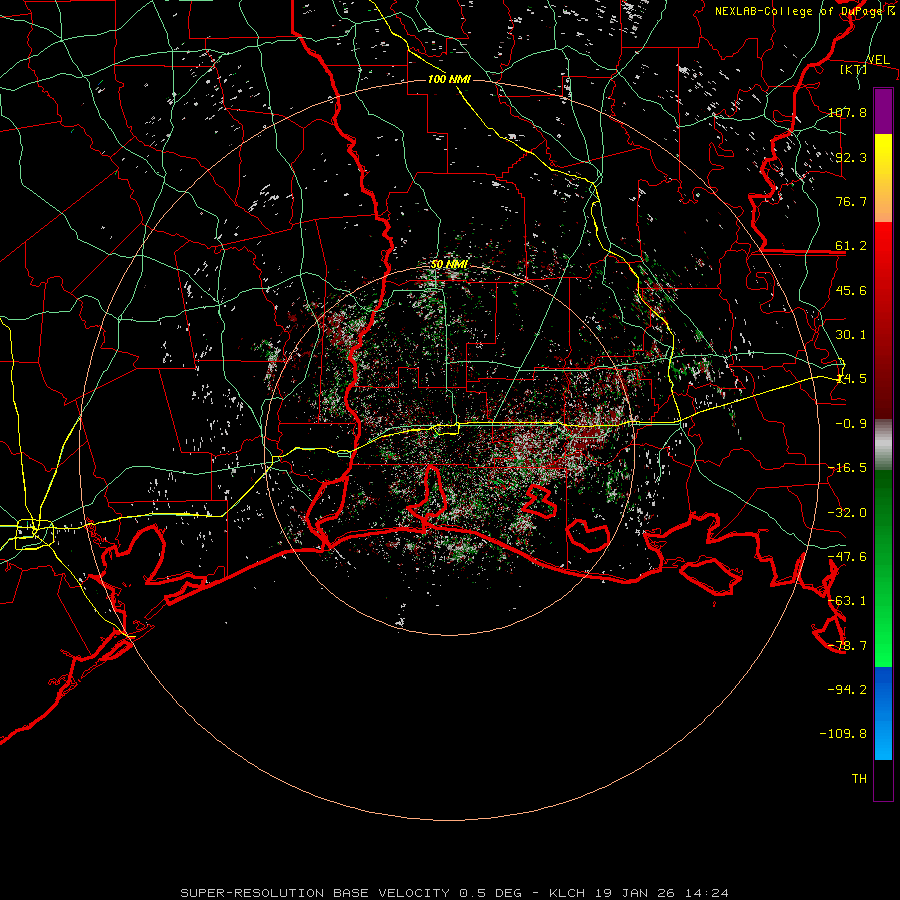Click the 100 NMI range ring label
Viewport: 900px width, 900px height.
tap(449, 79)
